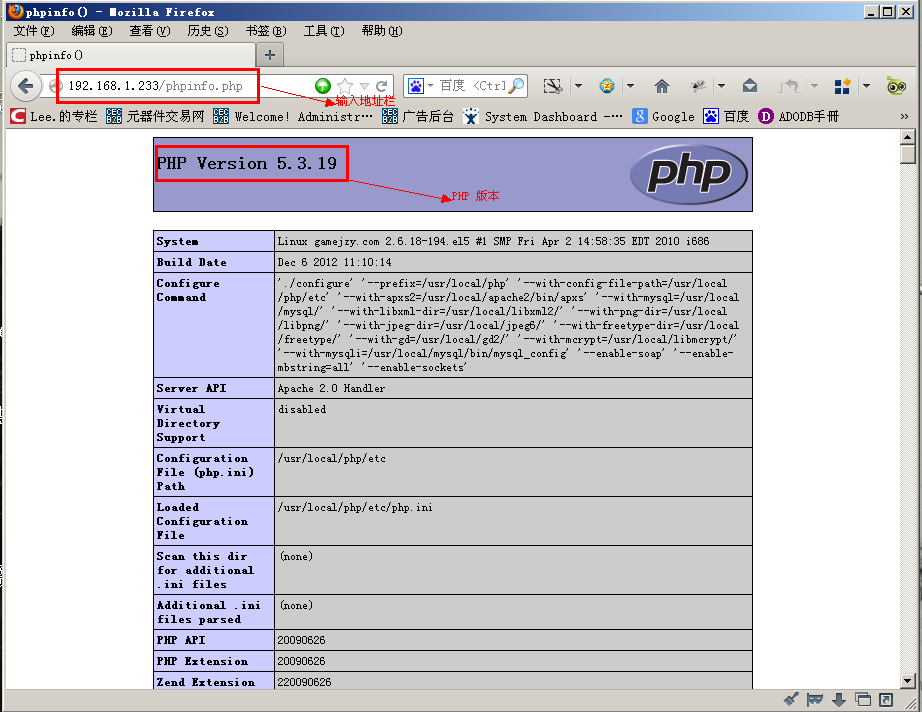This screenshot has width=922, height=712.
Task: Click the search magnifier icon
Action: [516, 86]
